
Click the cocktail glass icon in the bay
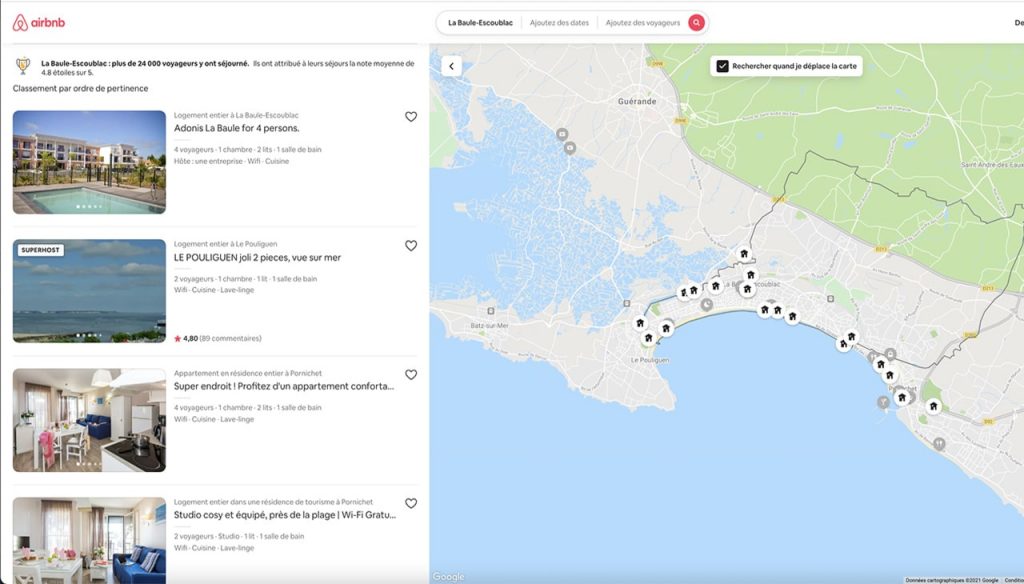(883, 402)
